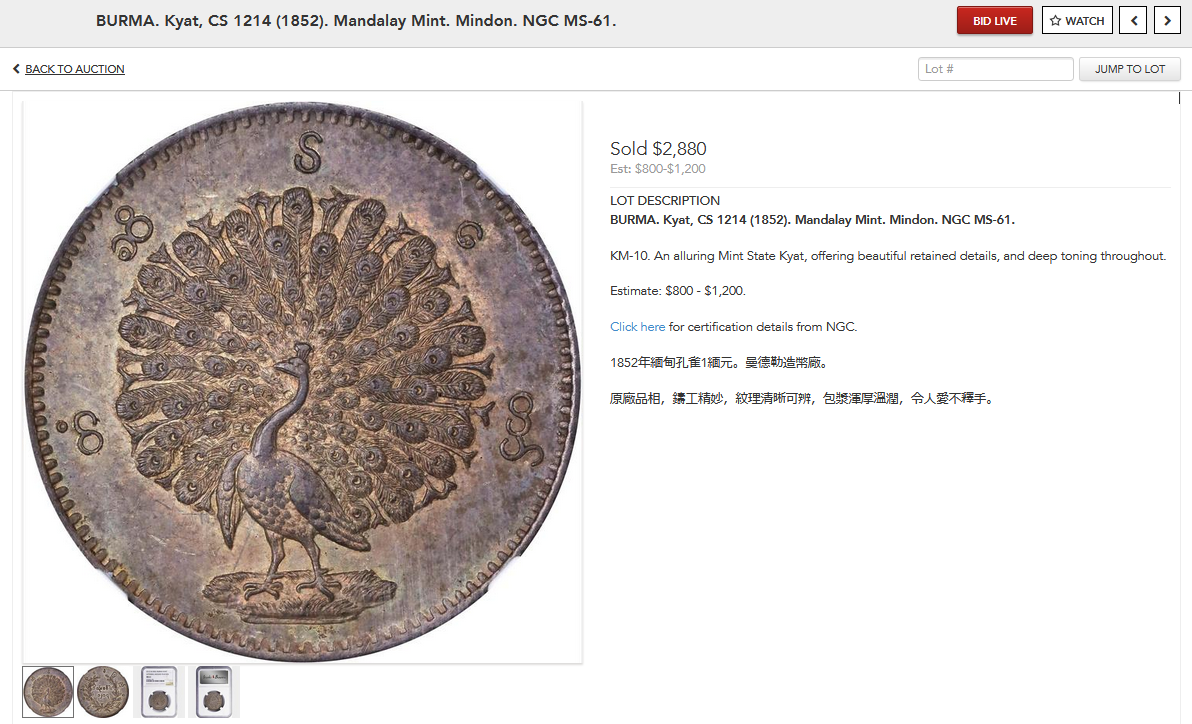Click the back chevron beside Back to Auction
Screen dimensions: 1192x724
pyautogui.click(x=16, y=68)
